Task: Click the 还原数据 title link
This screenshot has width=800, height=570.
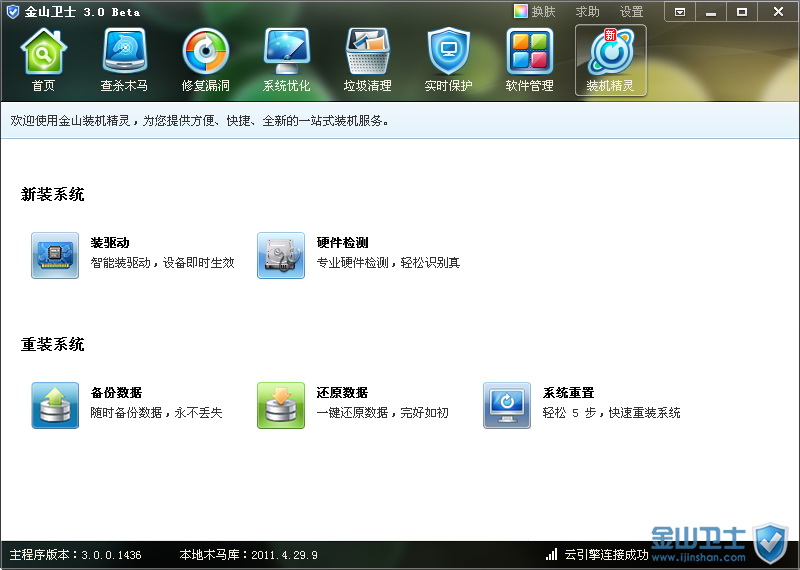Action: [x=342, y=393]
